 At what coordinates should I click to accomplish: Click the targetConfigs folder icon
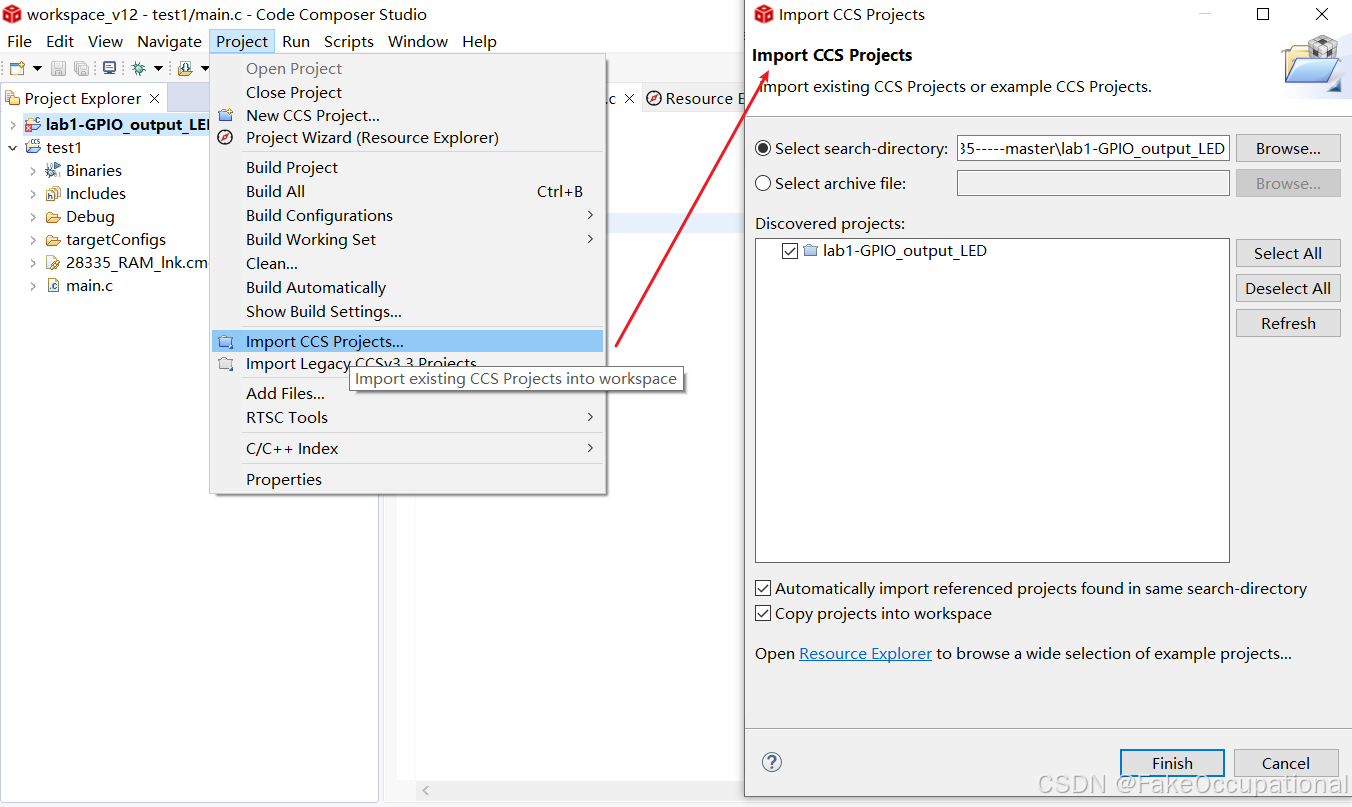pos(53,240)
